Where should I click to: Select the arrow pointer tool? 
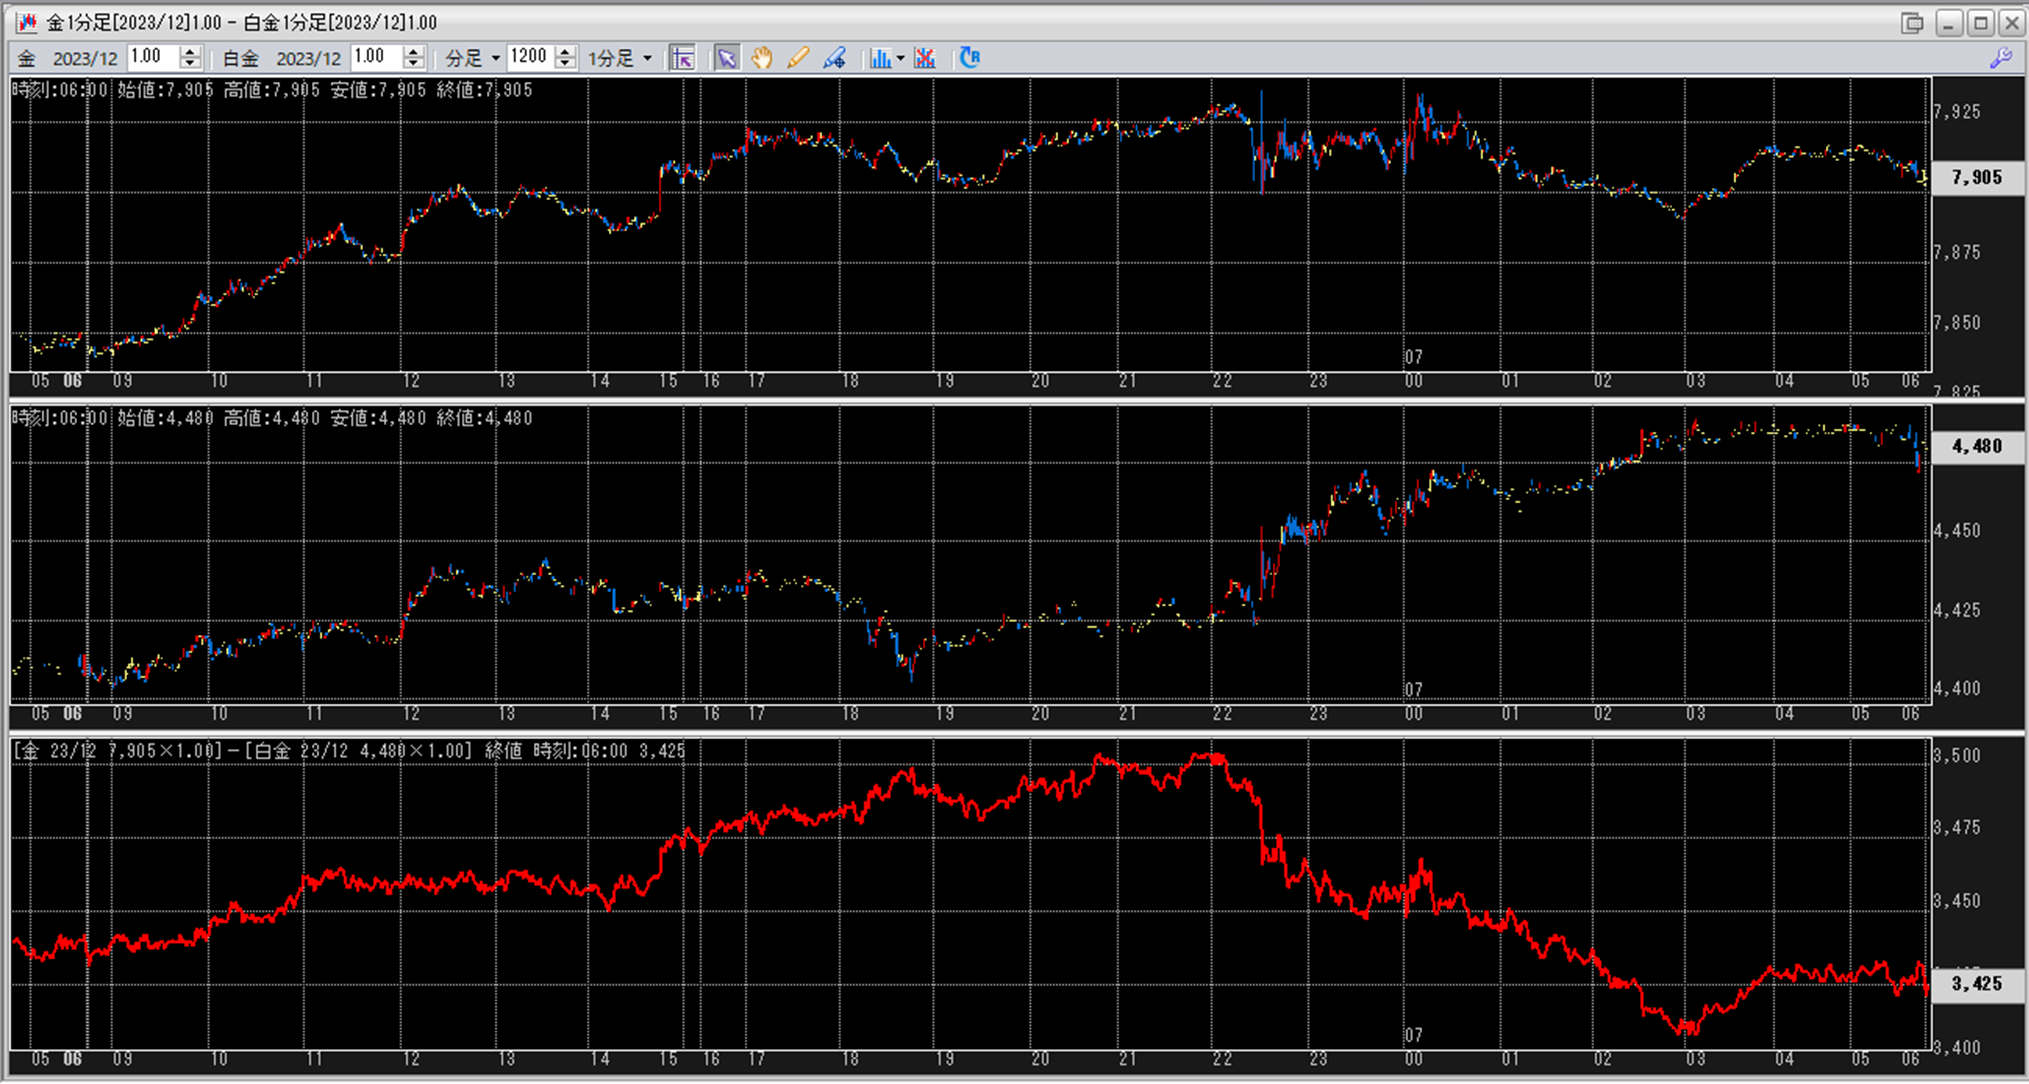click(x=727, y=58)
